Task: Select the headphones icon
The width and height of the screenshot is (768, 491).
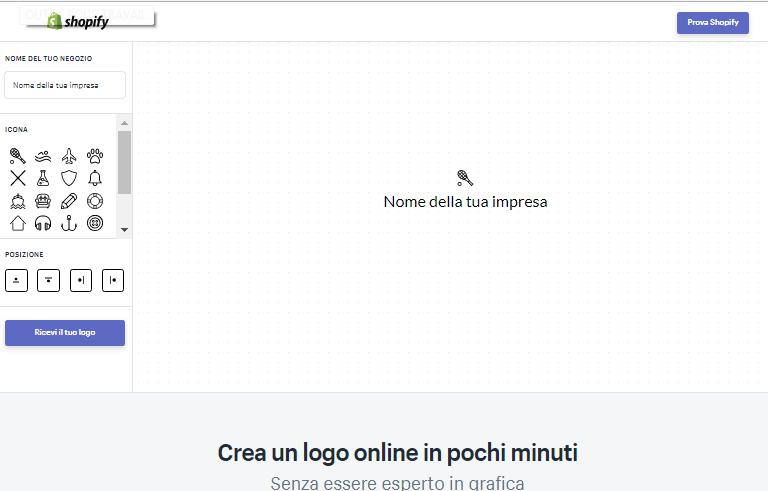Action: tap(43, 223)
